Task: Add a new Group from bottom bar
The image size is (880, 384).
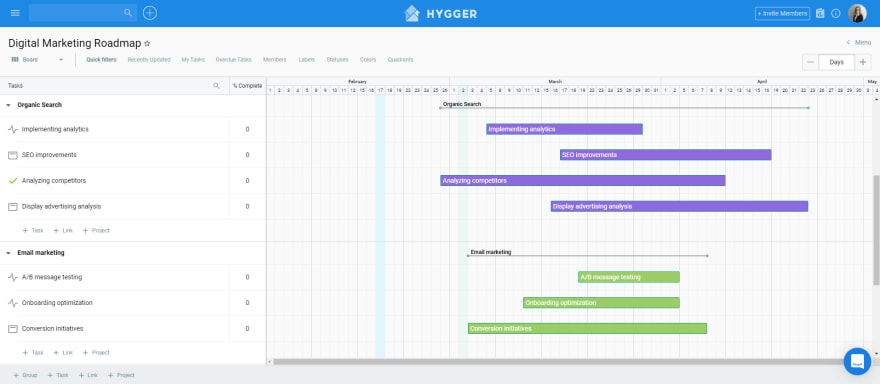Action: click(x=25, y=375)
